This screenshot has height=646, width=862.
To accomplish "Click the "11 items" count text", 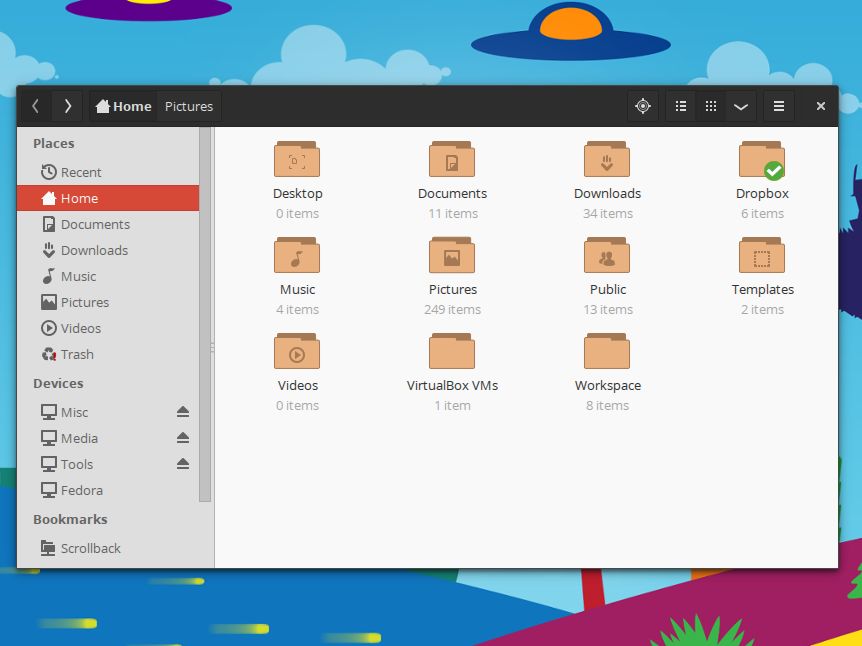I will (453, 213).
